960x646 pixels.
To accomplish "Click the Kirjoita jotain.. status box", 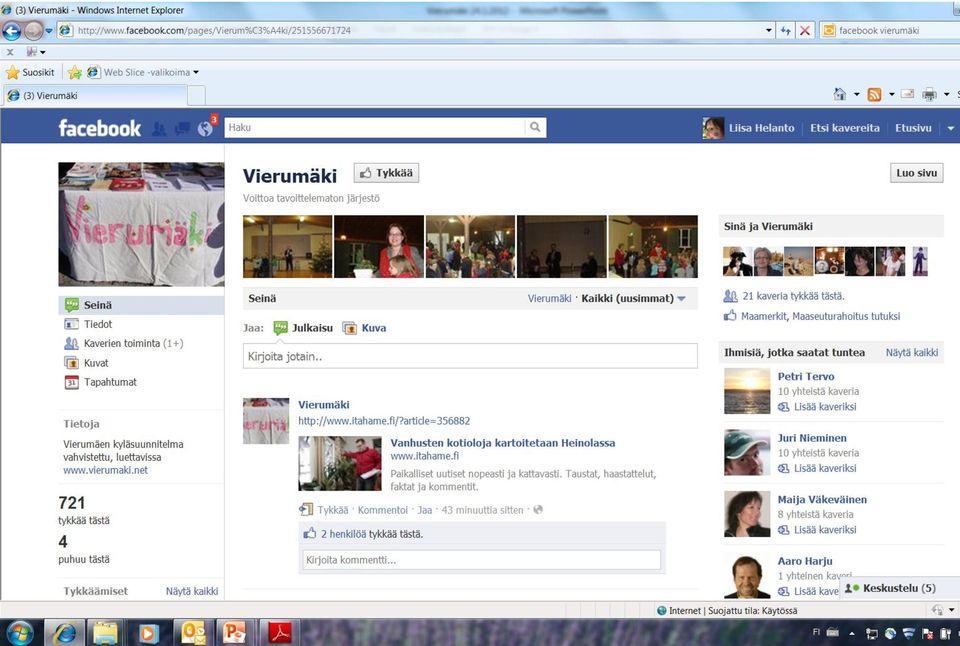I will pyautogui.click(x=470, y=356).
